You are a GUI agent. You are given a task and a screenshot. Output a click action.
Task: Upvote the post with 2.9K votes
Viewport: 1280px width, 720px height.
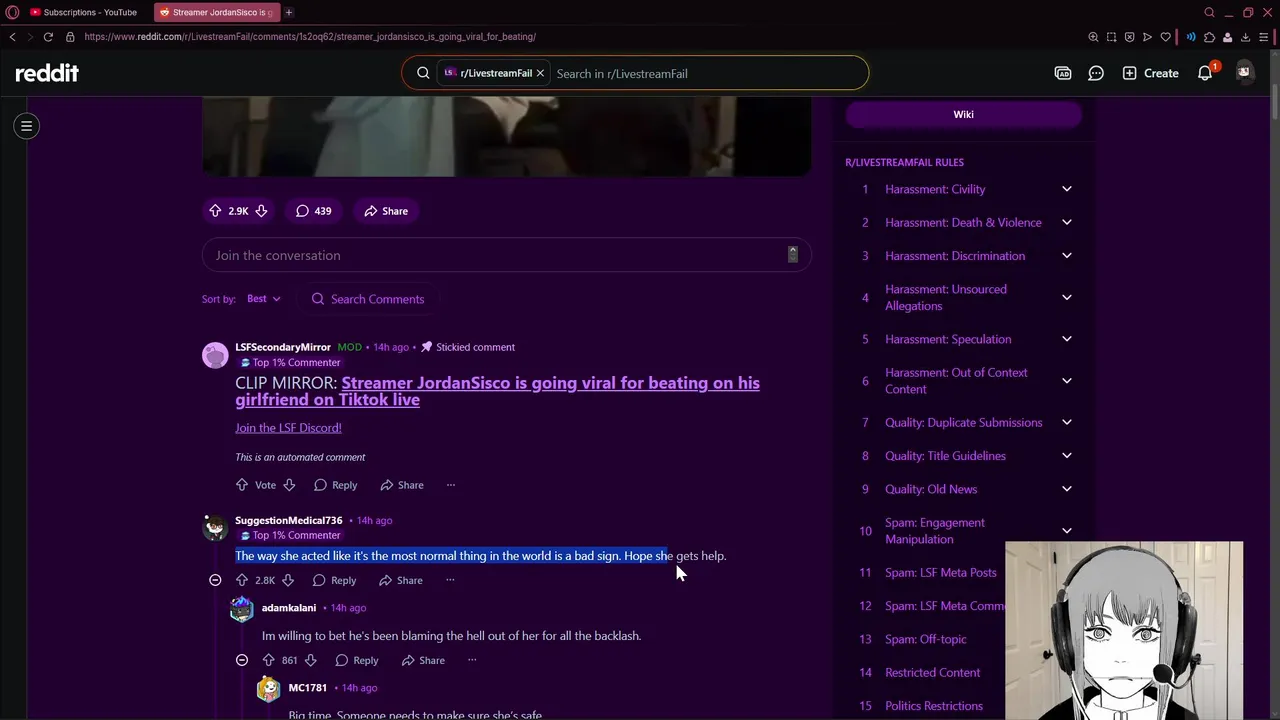pyautogui.click(x=215, y=211)
